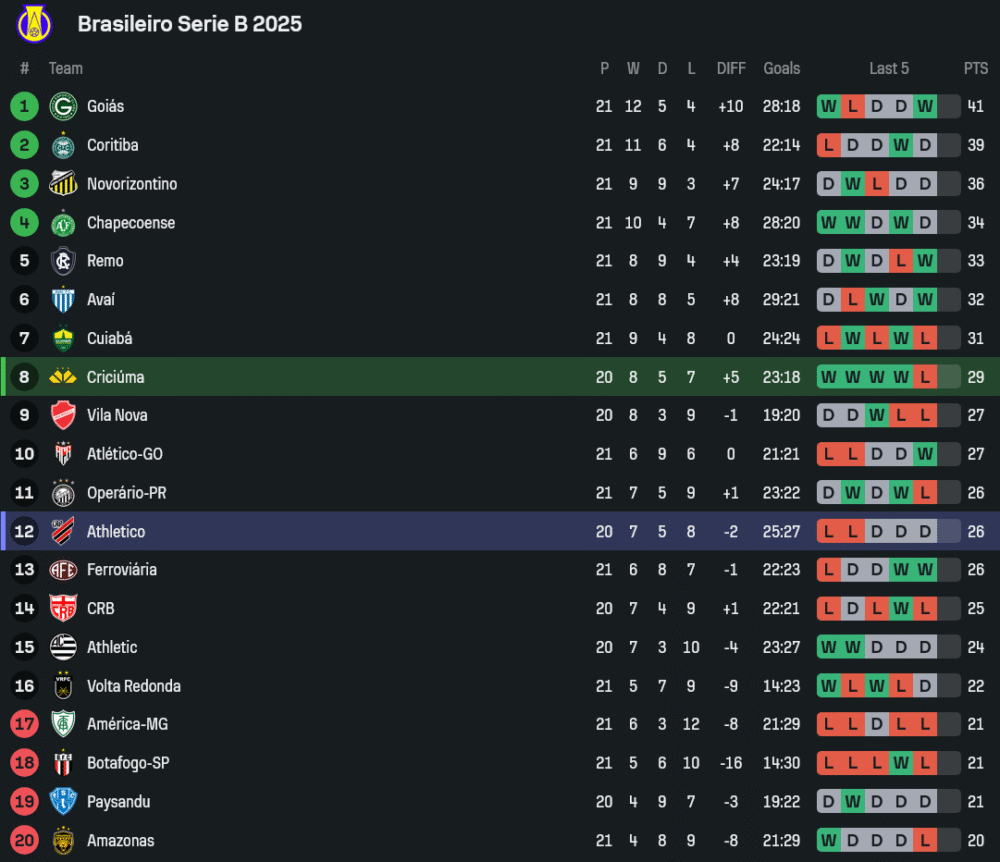Click the Paysandu club crest
1000x862 pixels.
[63, 802]
